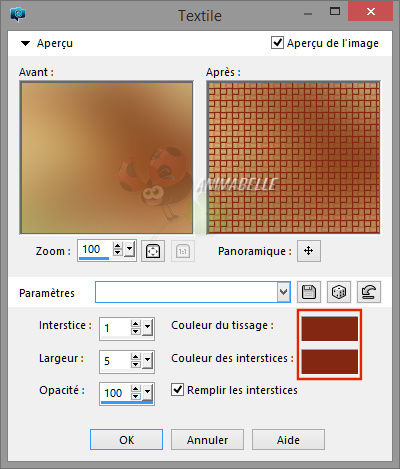Click the OK button
The width and height of the screenshot is (400, 469).
point(126,440)
